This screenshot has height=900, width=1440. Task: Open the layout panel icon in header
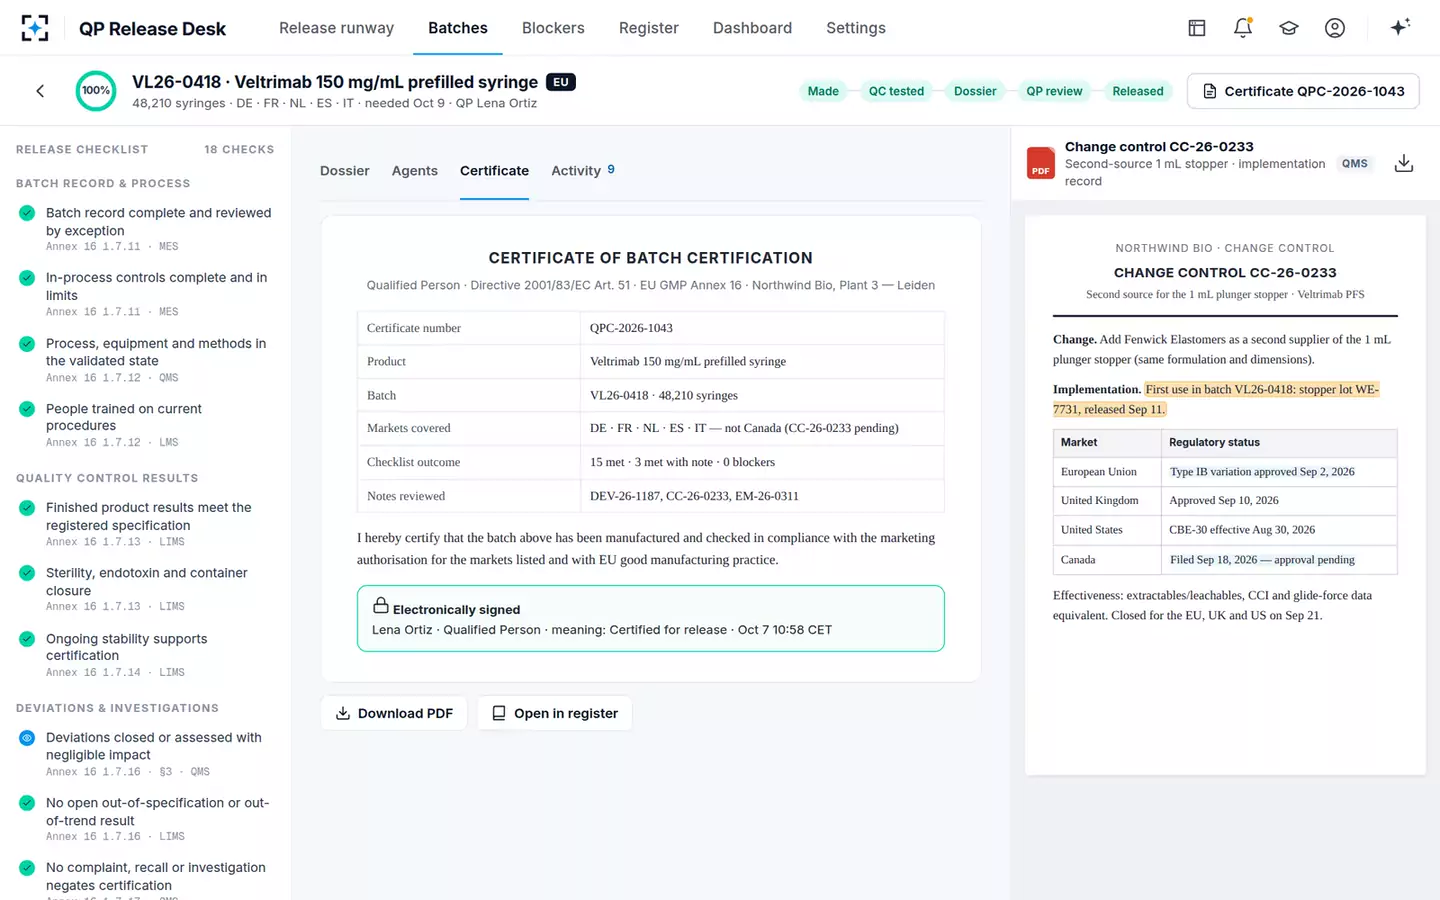[x=1197, y=28]
